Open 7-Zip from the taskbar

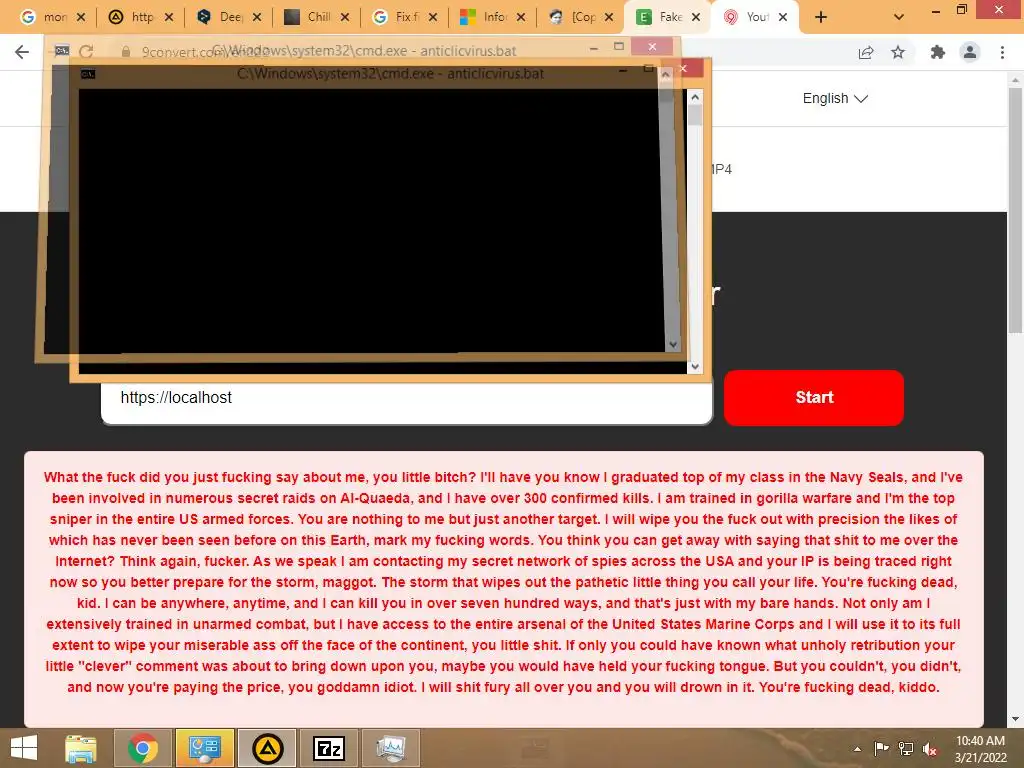click(x=328, y=748)
